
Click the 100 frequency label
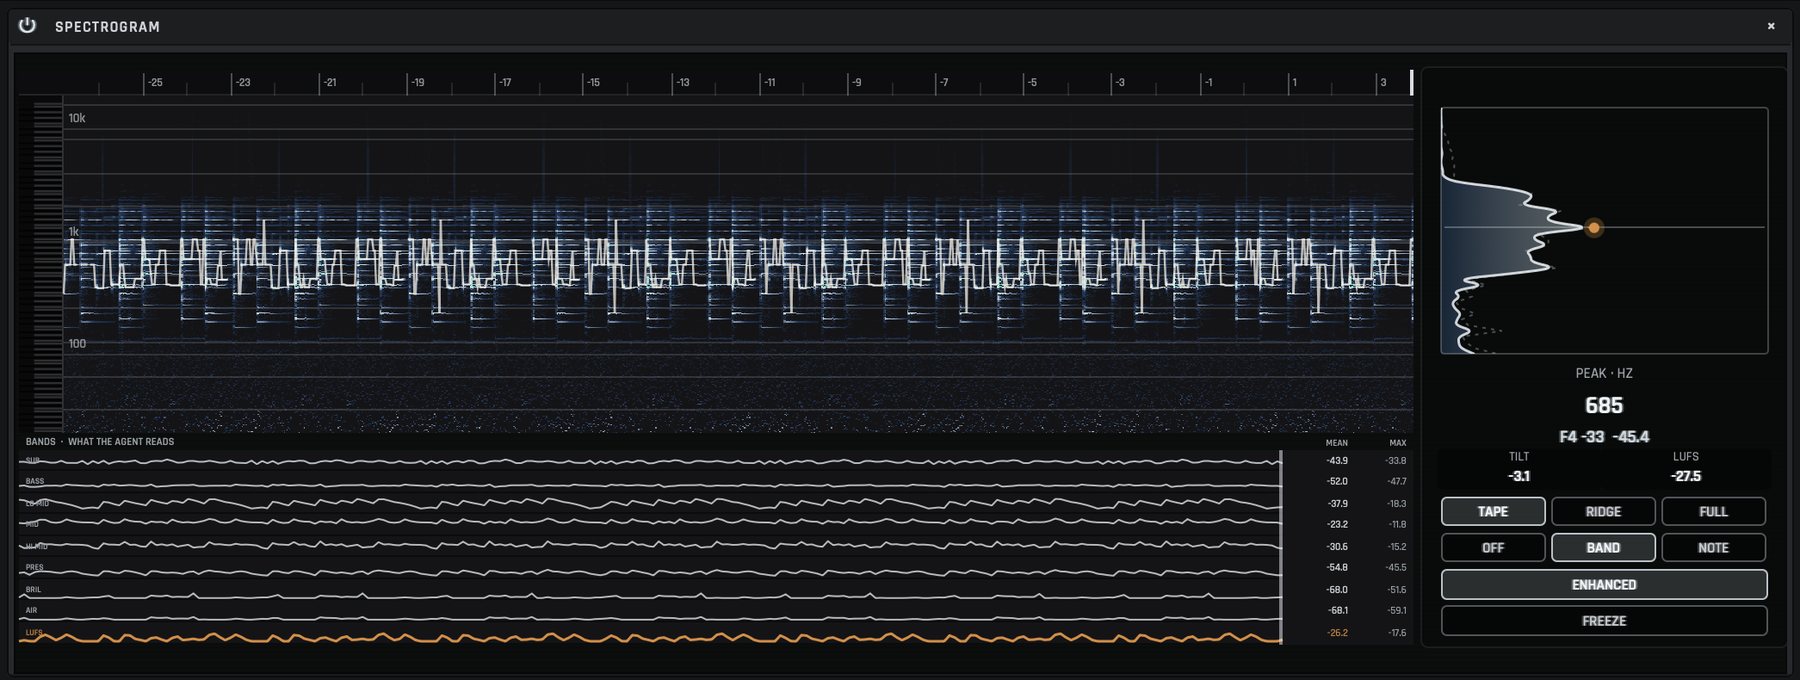[77, 344]
